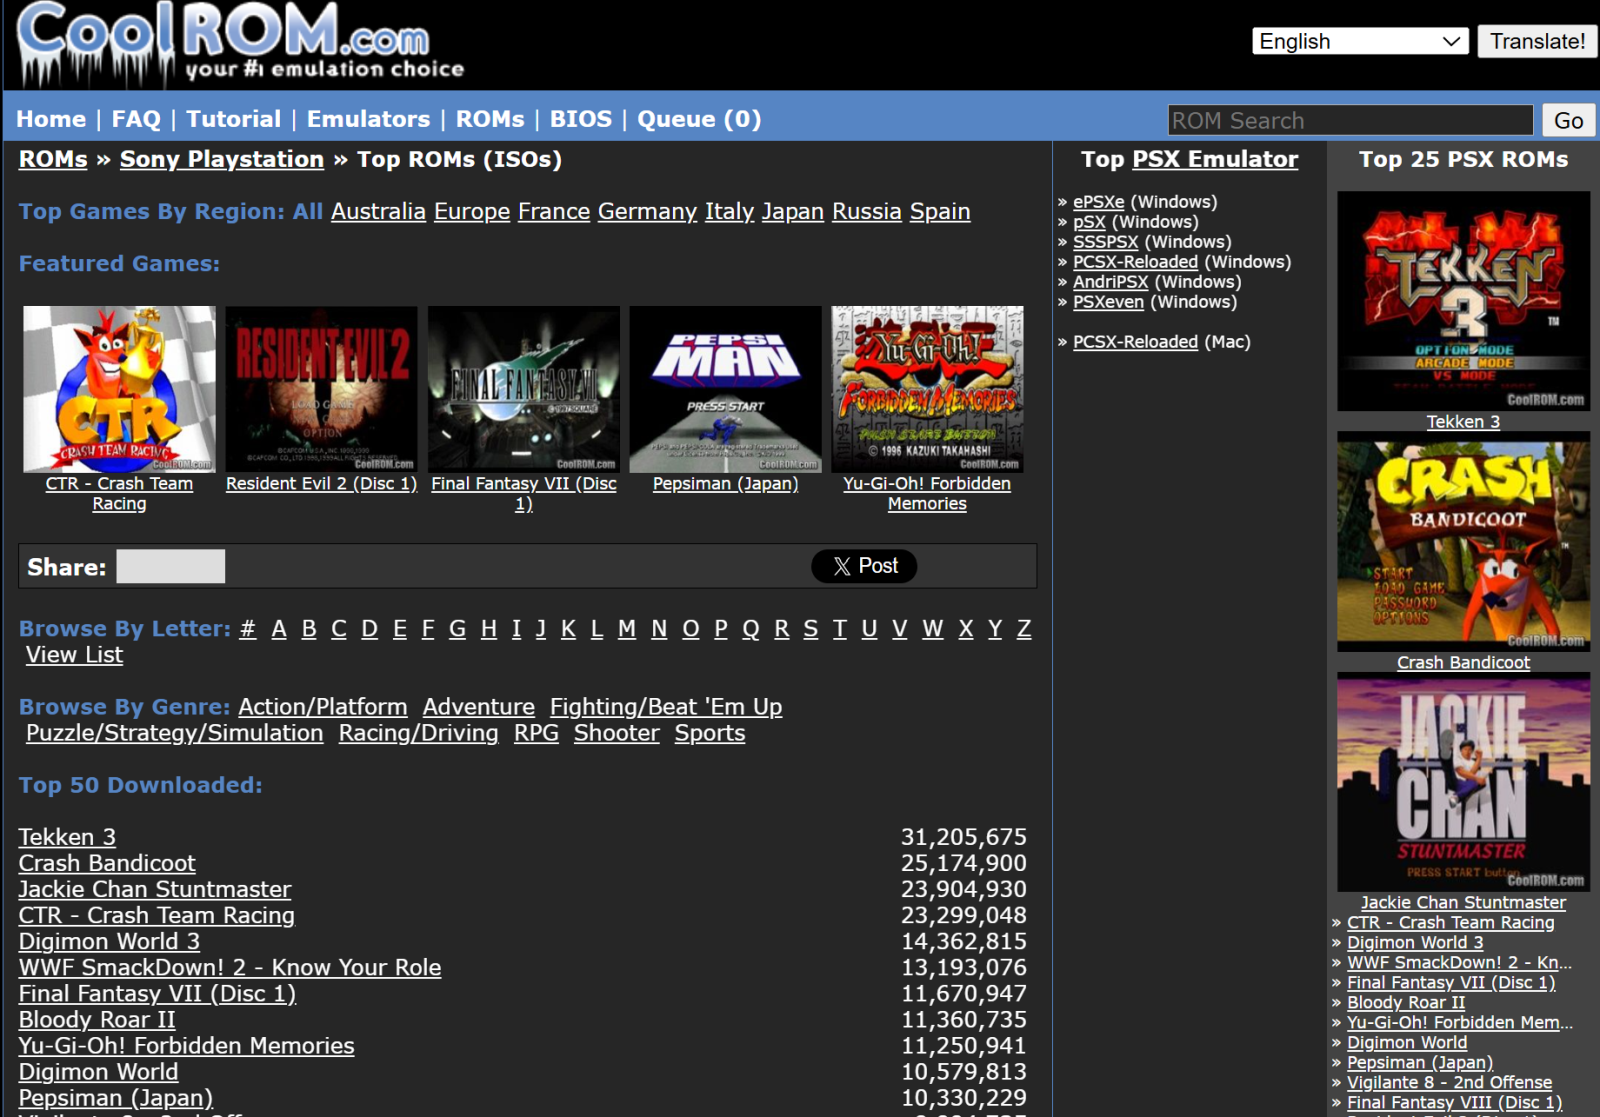
Task: Filter top games by Italy region
Action: 729,212
